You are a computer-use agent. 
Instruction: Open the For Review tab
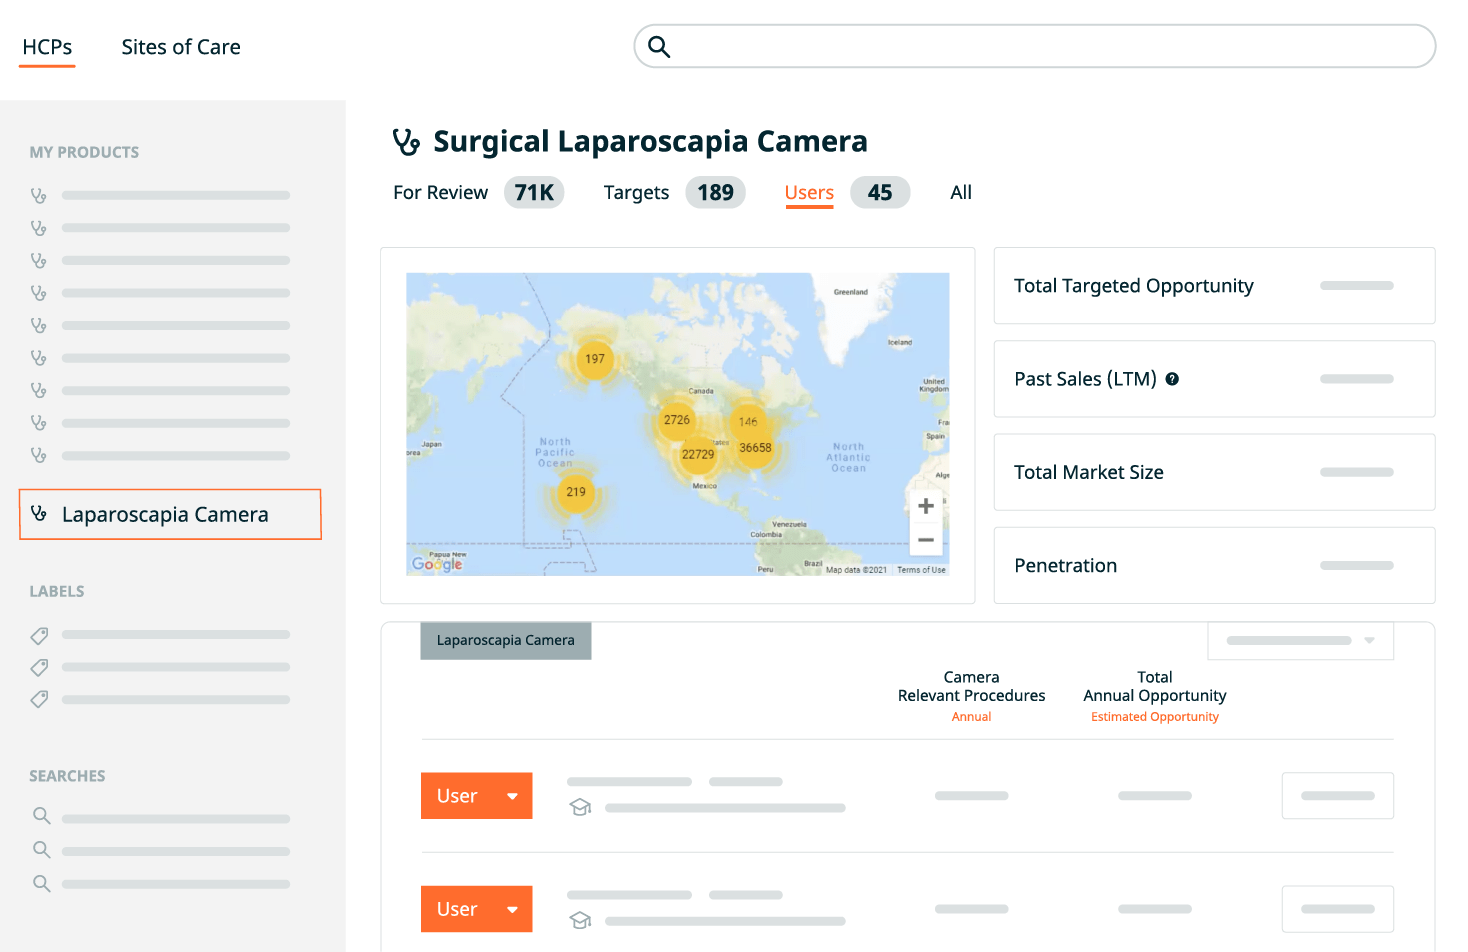pos(440,193)
